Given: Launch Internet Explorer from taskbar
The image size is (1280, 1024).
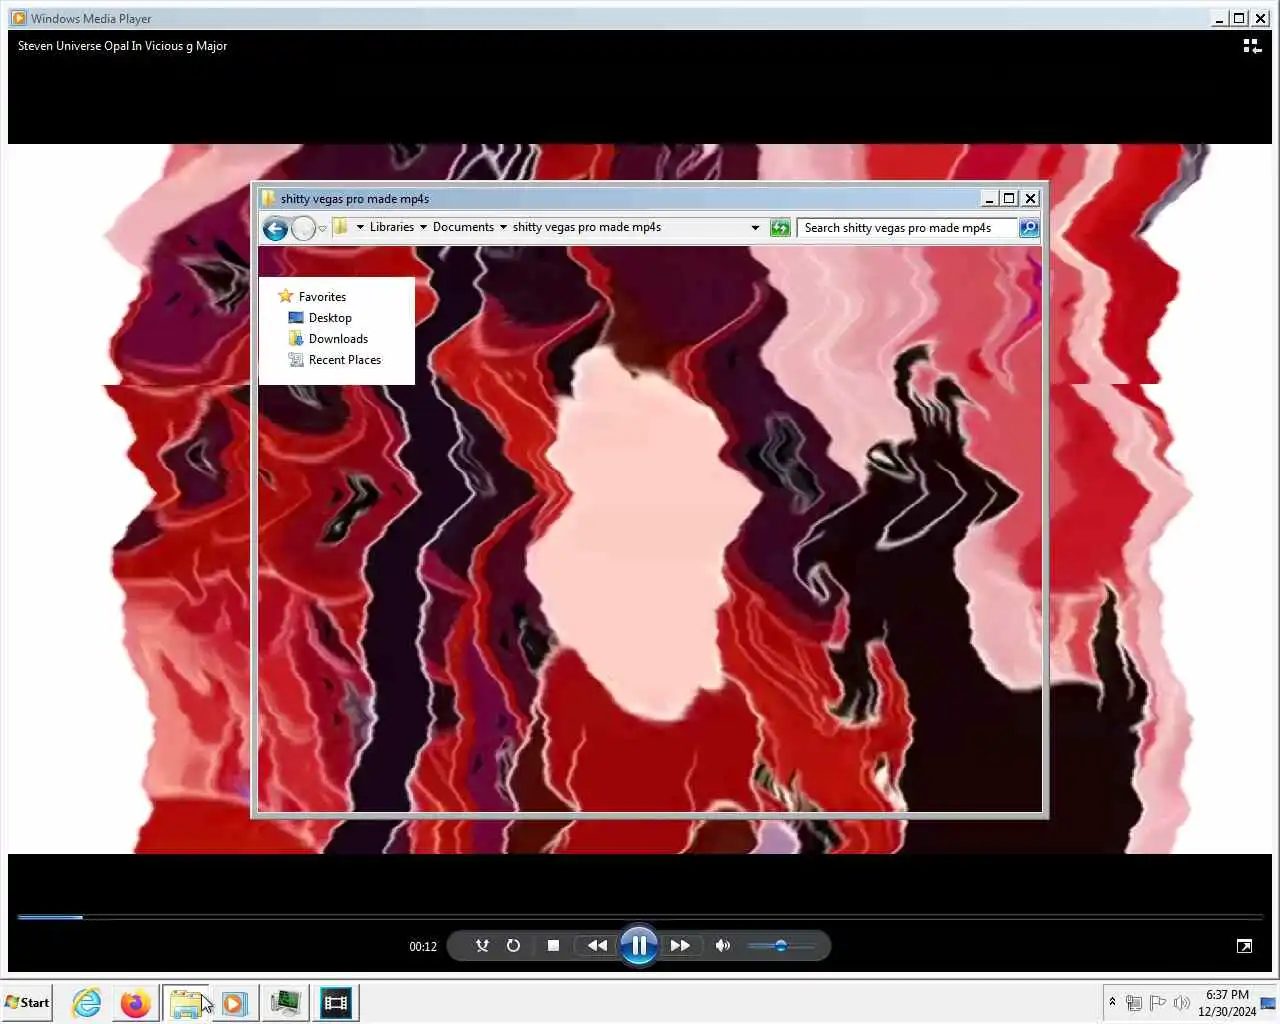Looking at the screenshot, I should click(87, 1002).
